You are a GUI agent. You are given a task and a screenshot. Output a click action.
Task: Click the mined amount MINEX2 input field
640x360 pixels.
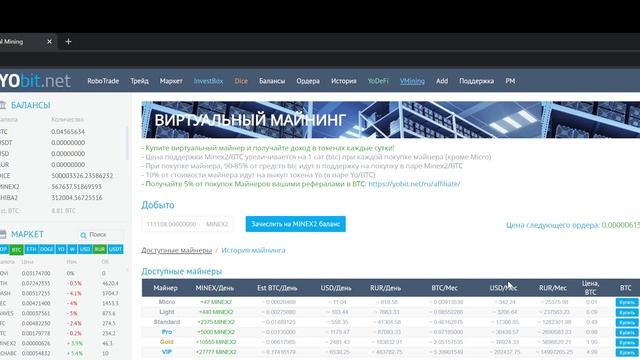click(187, 224)
